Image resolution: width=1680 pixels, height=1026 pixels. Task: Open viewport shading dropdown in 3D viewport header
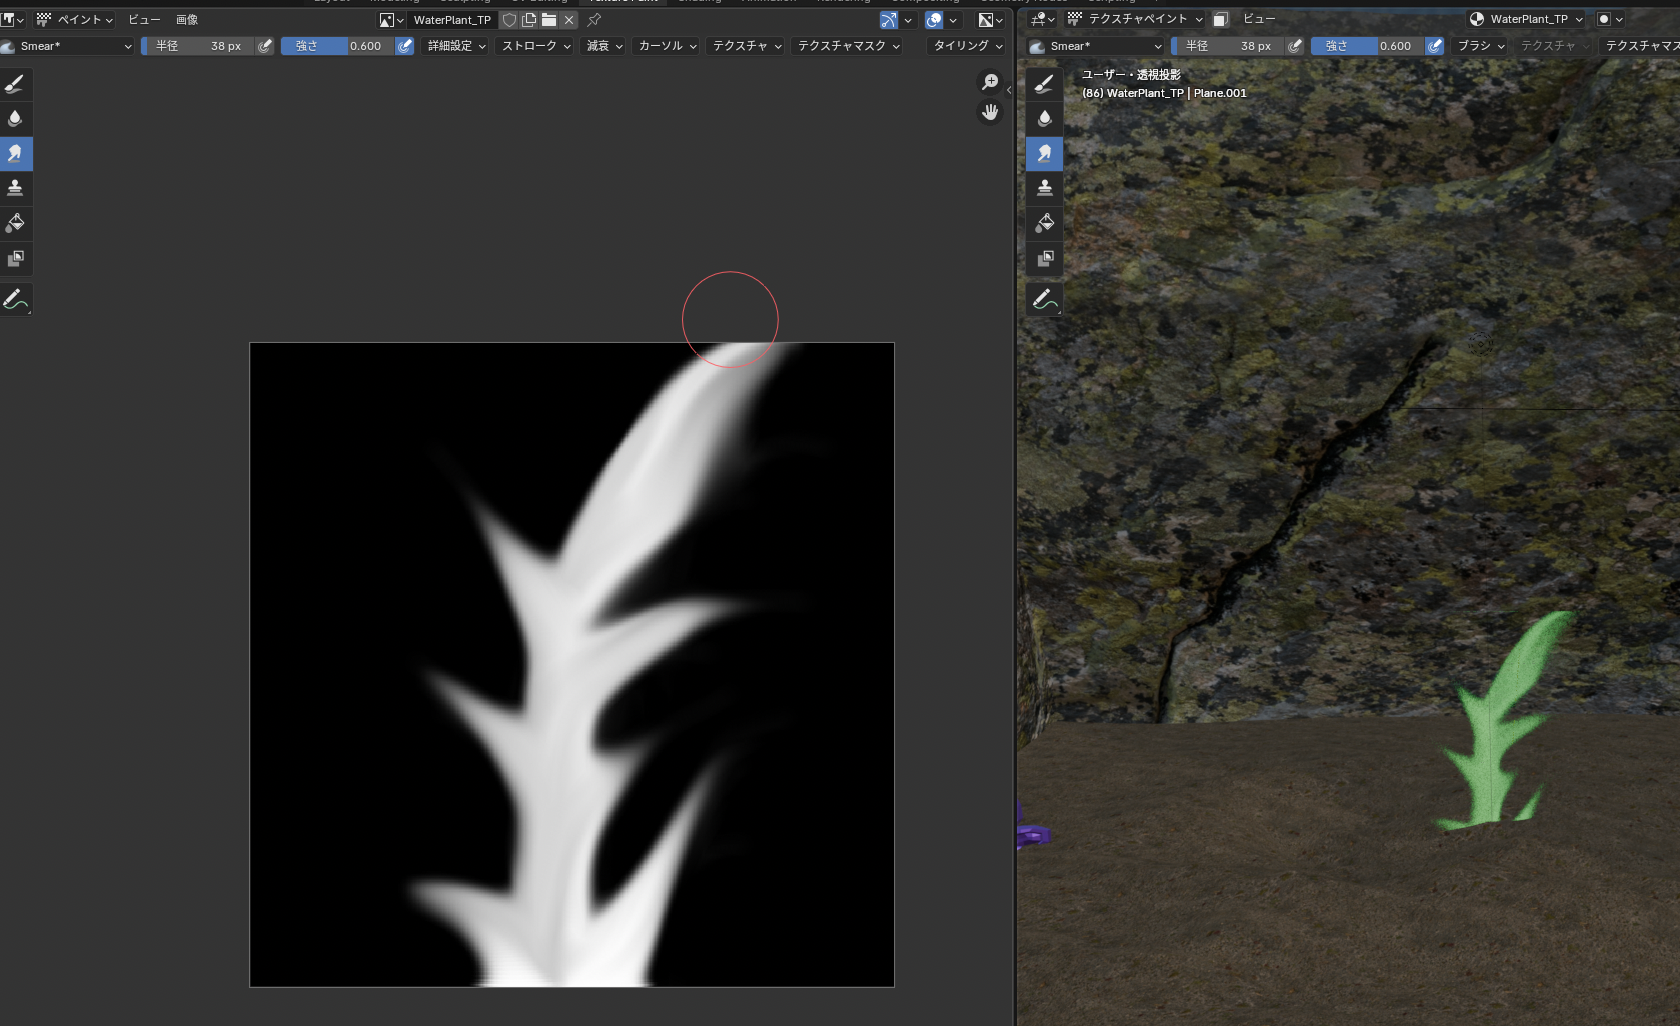(1609, 19)
